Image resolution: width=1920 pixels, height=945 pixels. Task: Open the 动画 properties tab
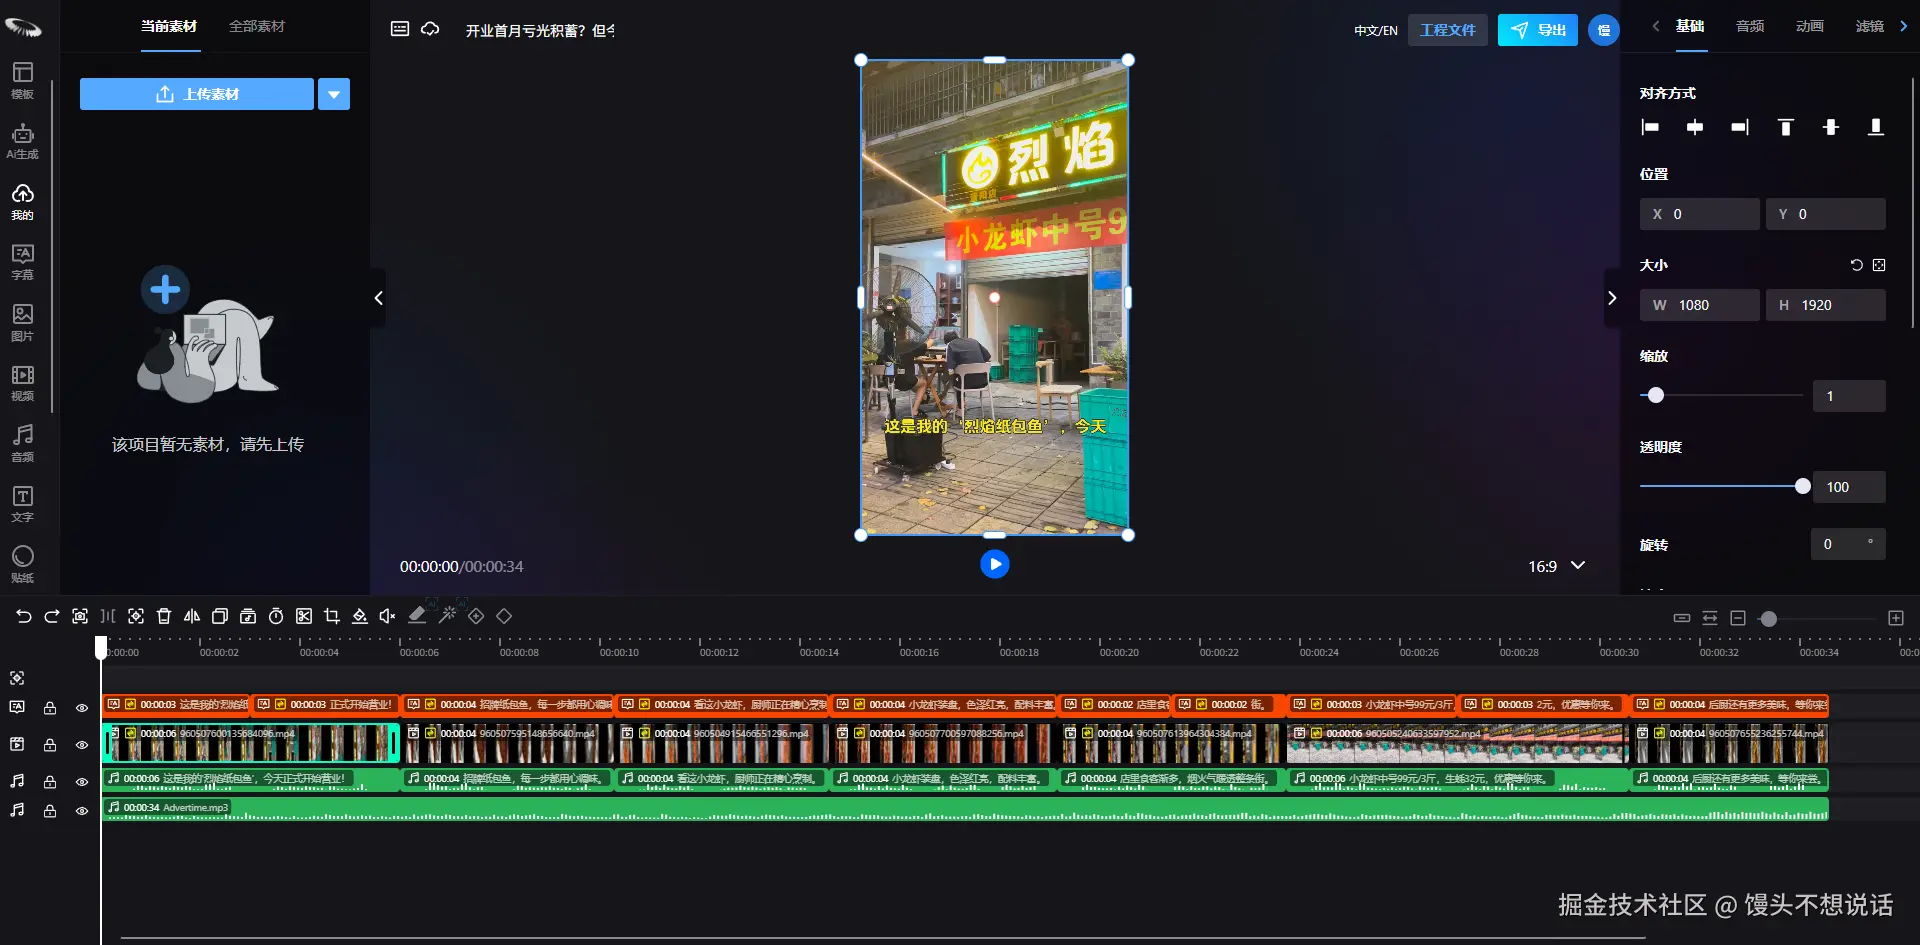point(1810,26)
